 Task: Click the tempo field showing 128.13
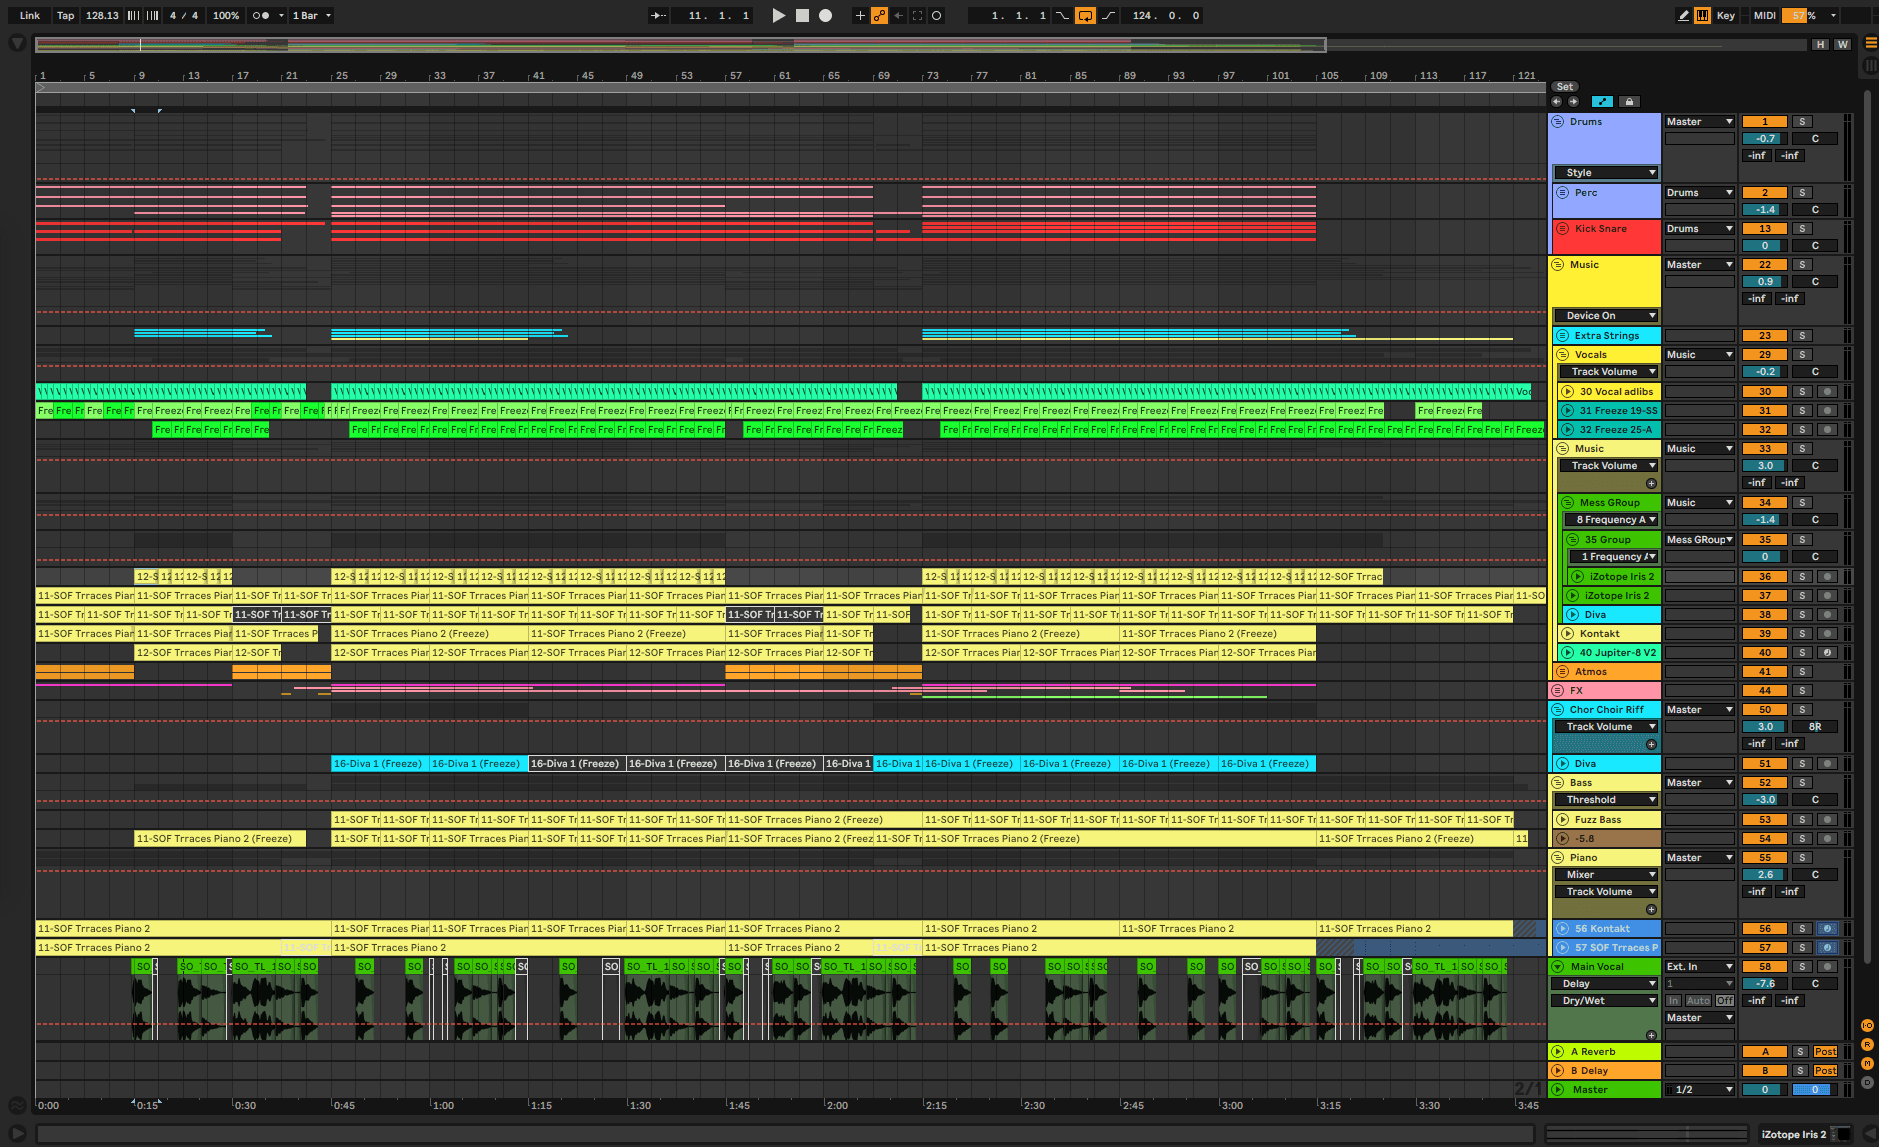click(102, 15)
